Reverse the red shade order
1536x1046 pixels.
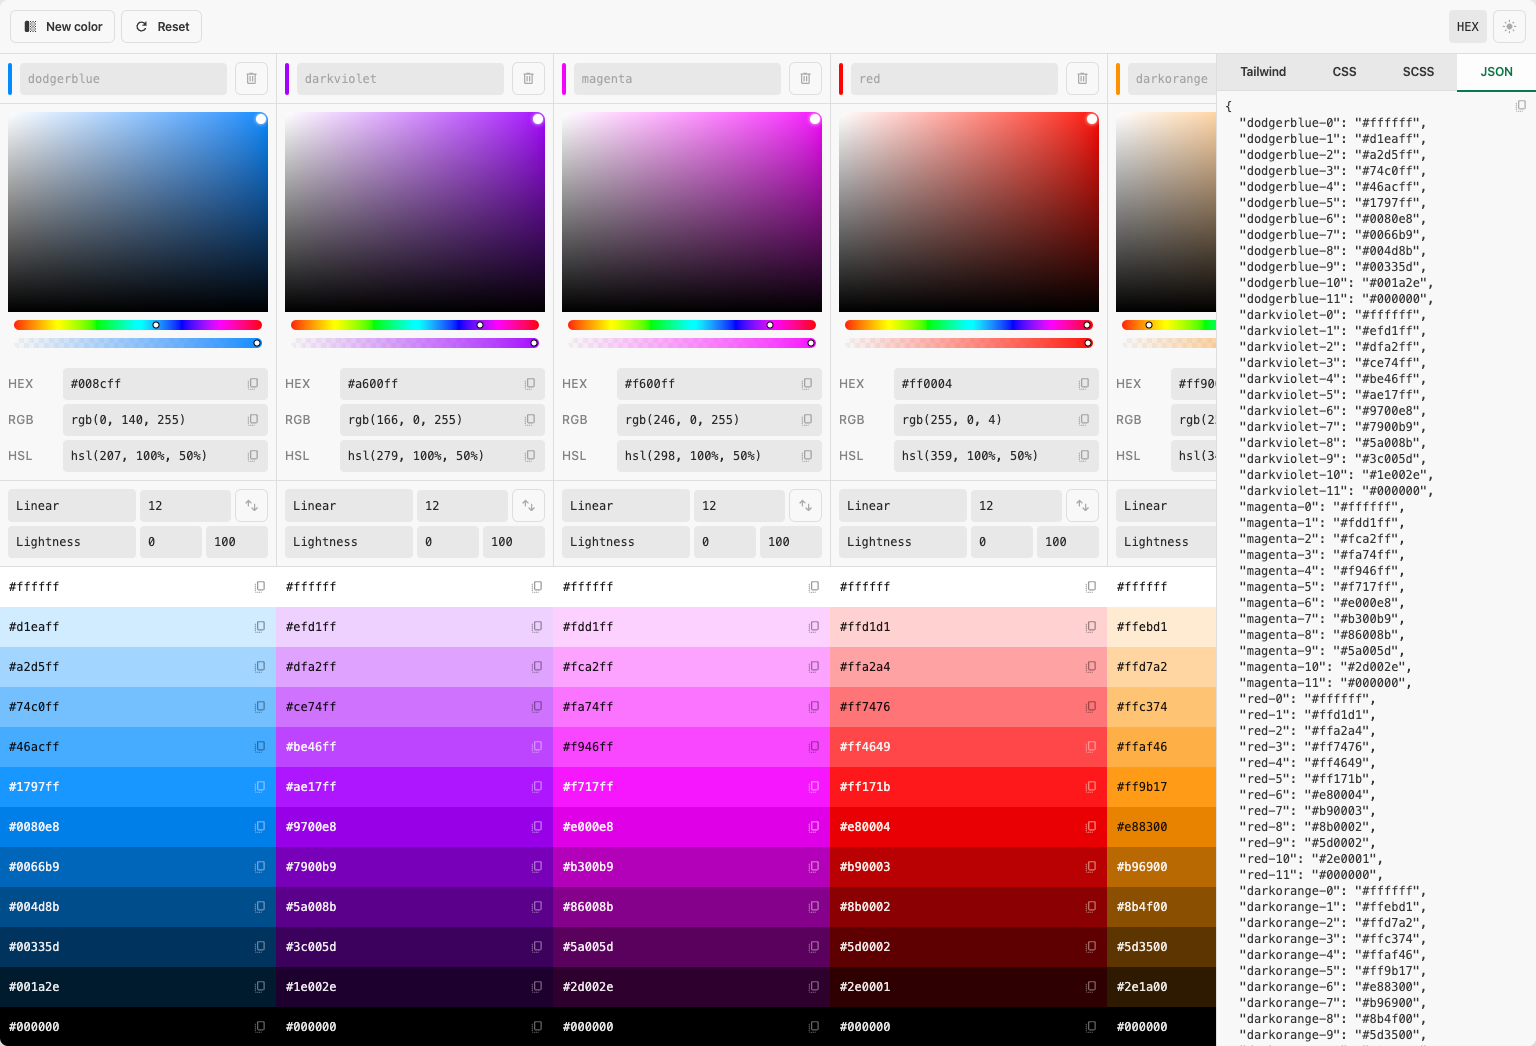pos(1082,506)
